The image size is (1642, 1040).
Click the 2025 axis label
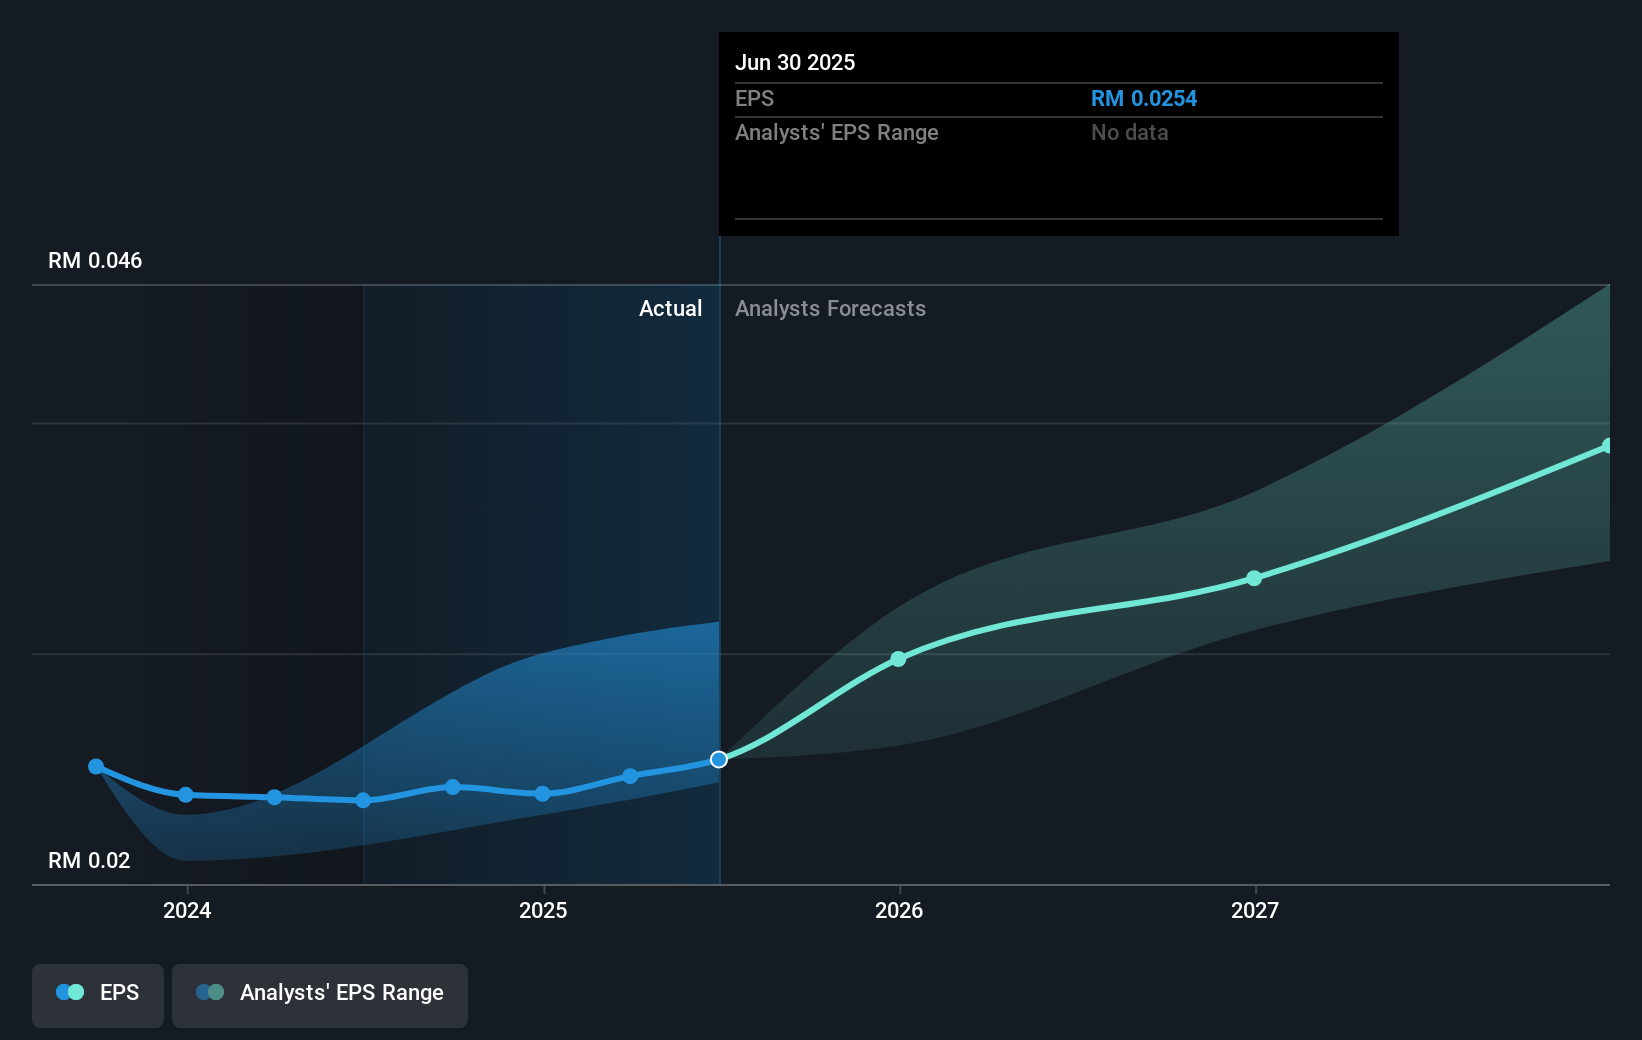(543, 910)
